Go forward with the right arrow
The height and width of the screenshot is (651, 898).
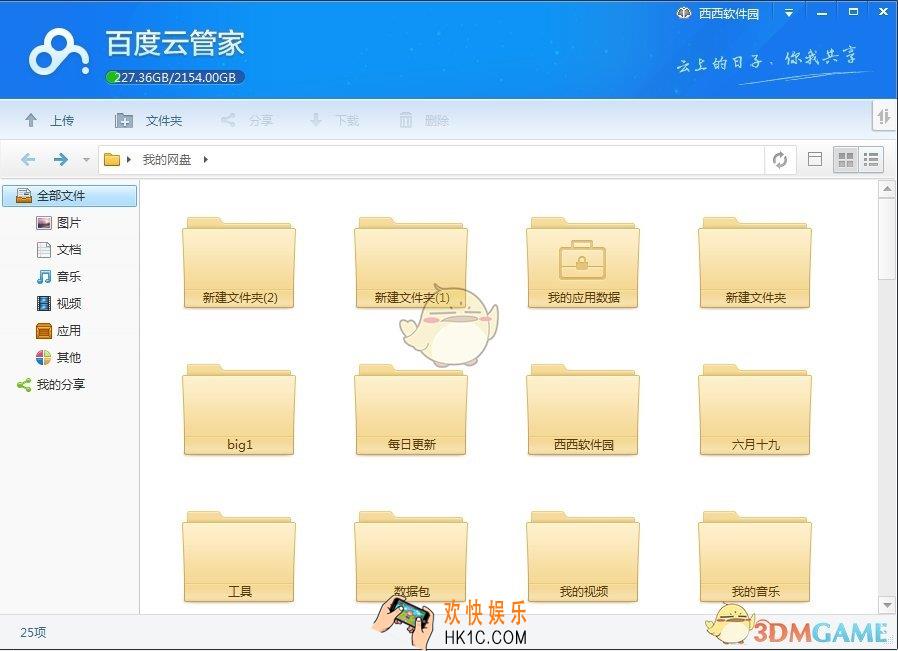61,160
